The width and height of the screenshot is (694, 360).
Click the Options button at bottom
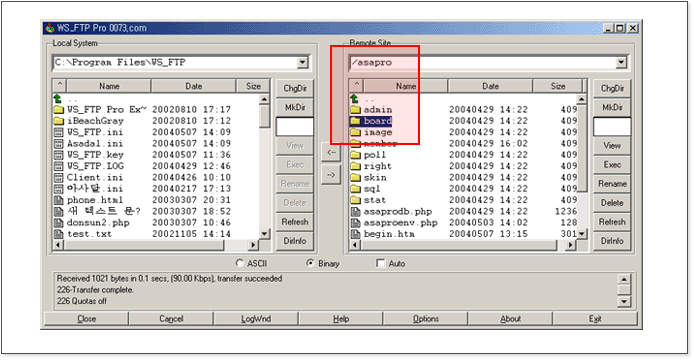point(426,319)
